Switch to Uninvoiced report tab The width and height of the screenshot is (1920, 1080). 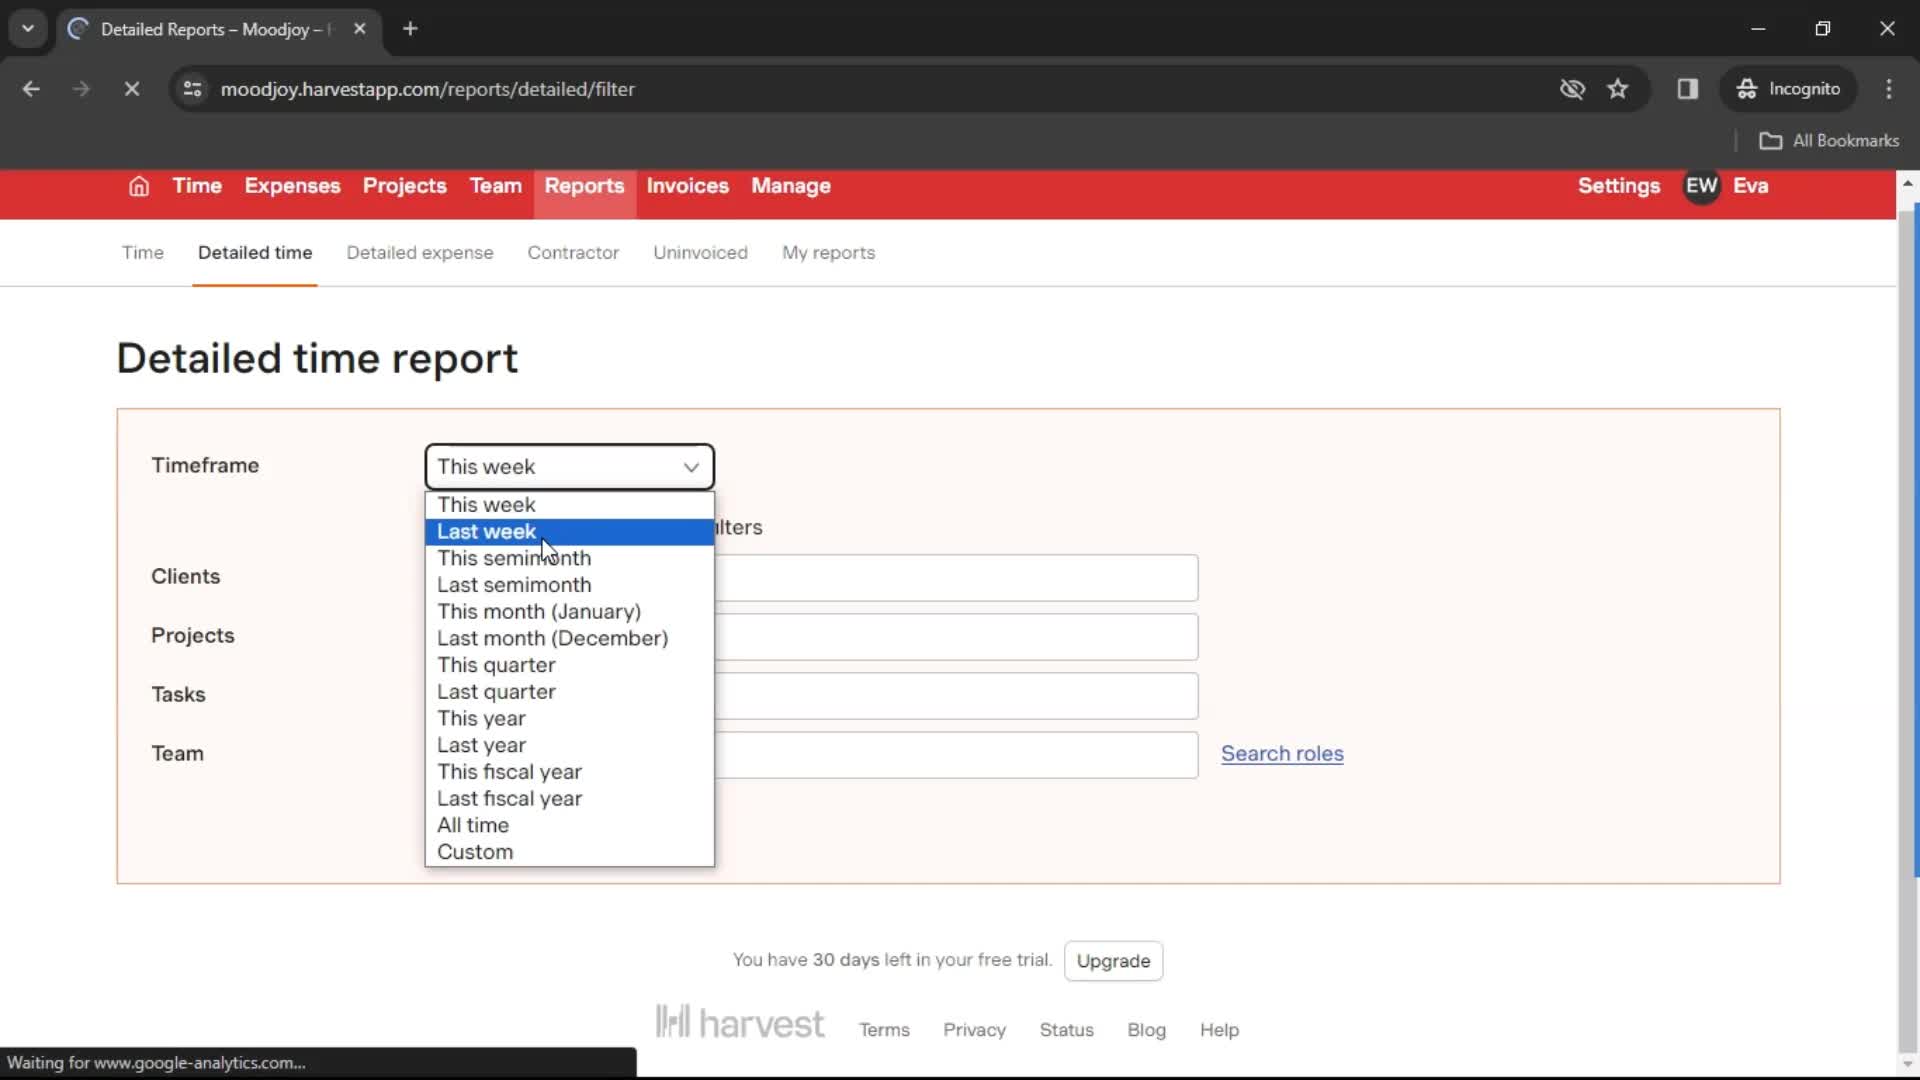coord(700,253)
